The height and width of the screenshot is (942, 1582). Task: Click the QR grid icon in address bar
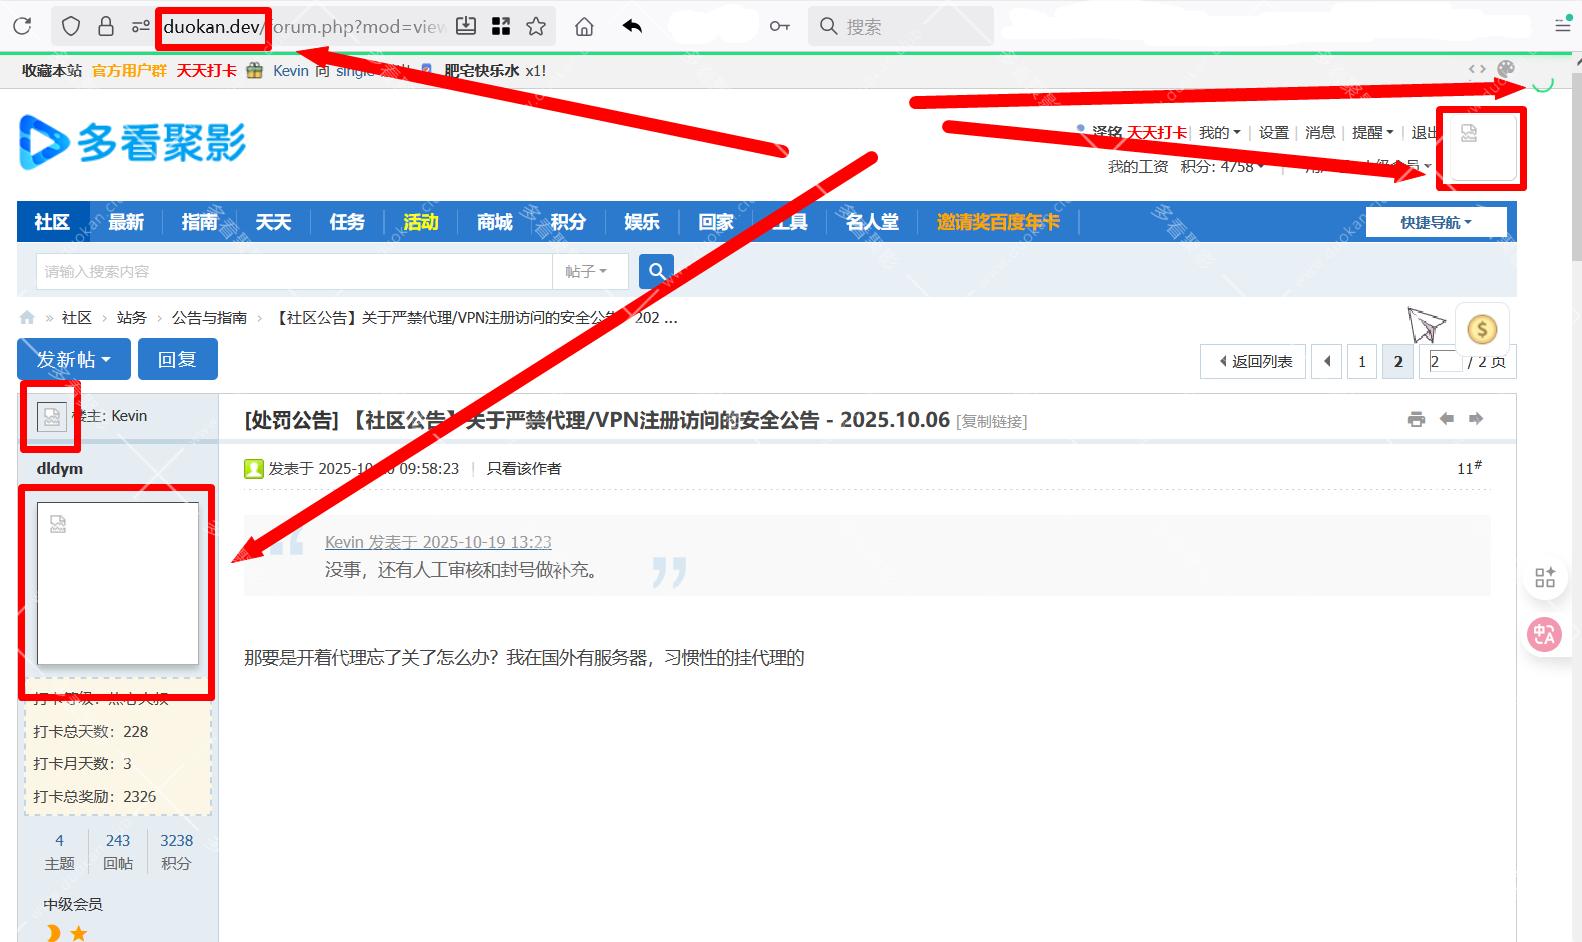click(x=501, y=26)
